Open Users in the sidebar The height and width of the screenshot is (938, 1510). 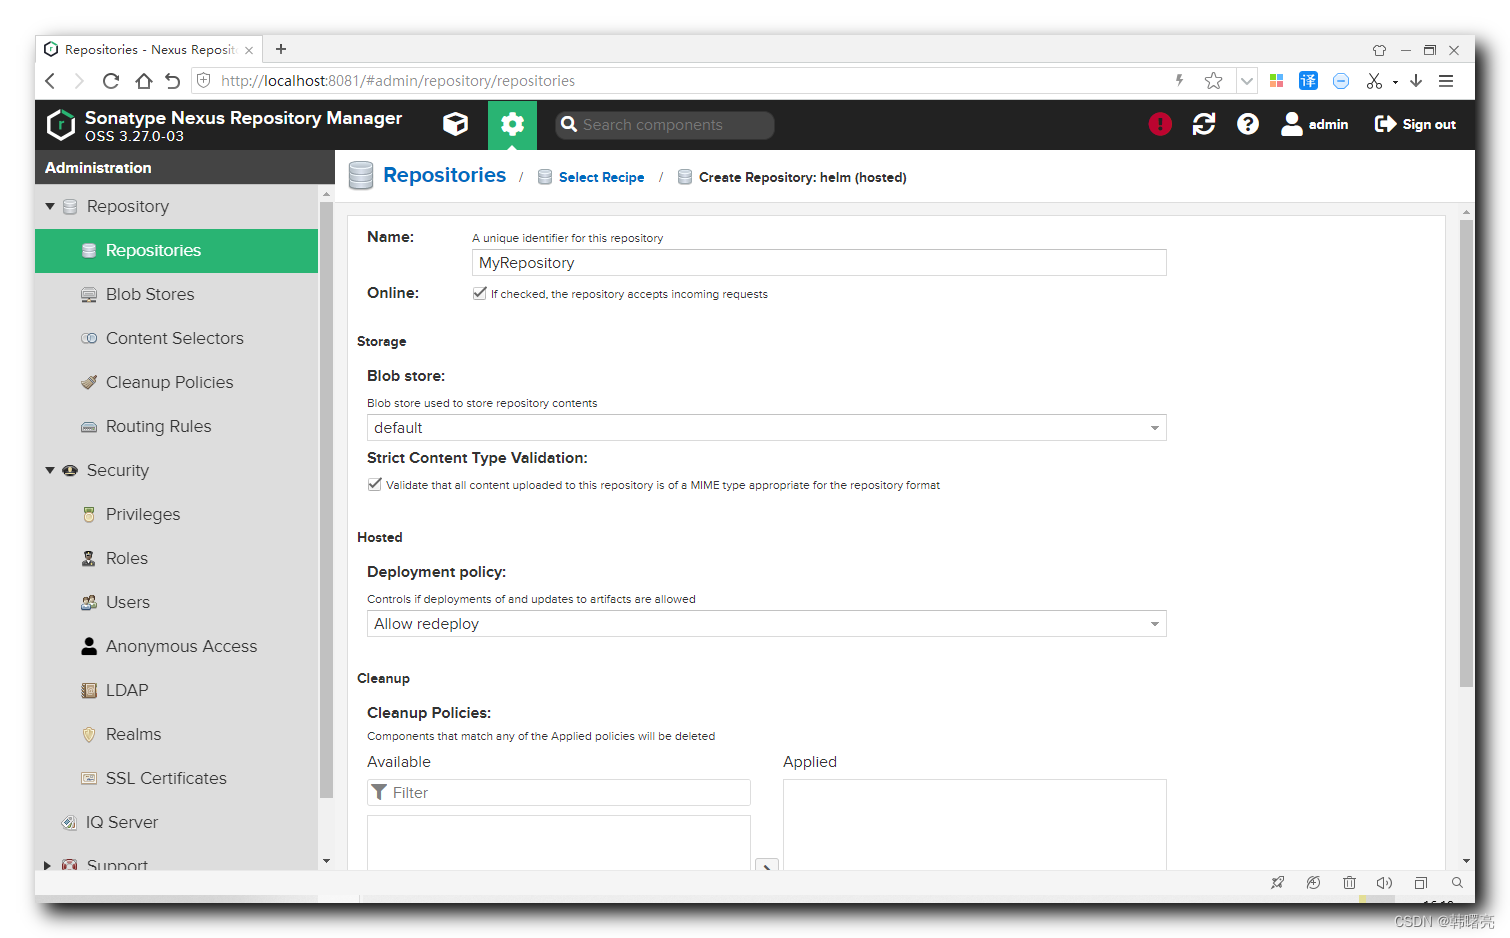[x=176, y=603]
